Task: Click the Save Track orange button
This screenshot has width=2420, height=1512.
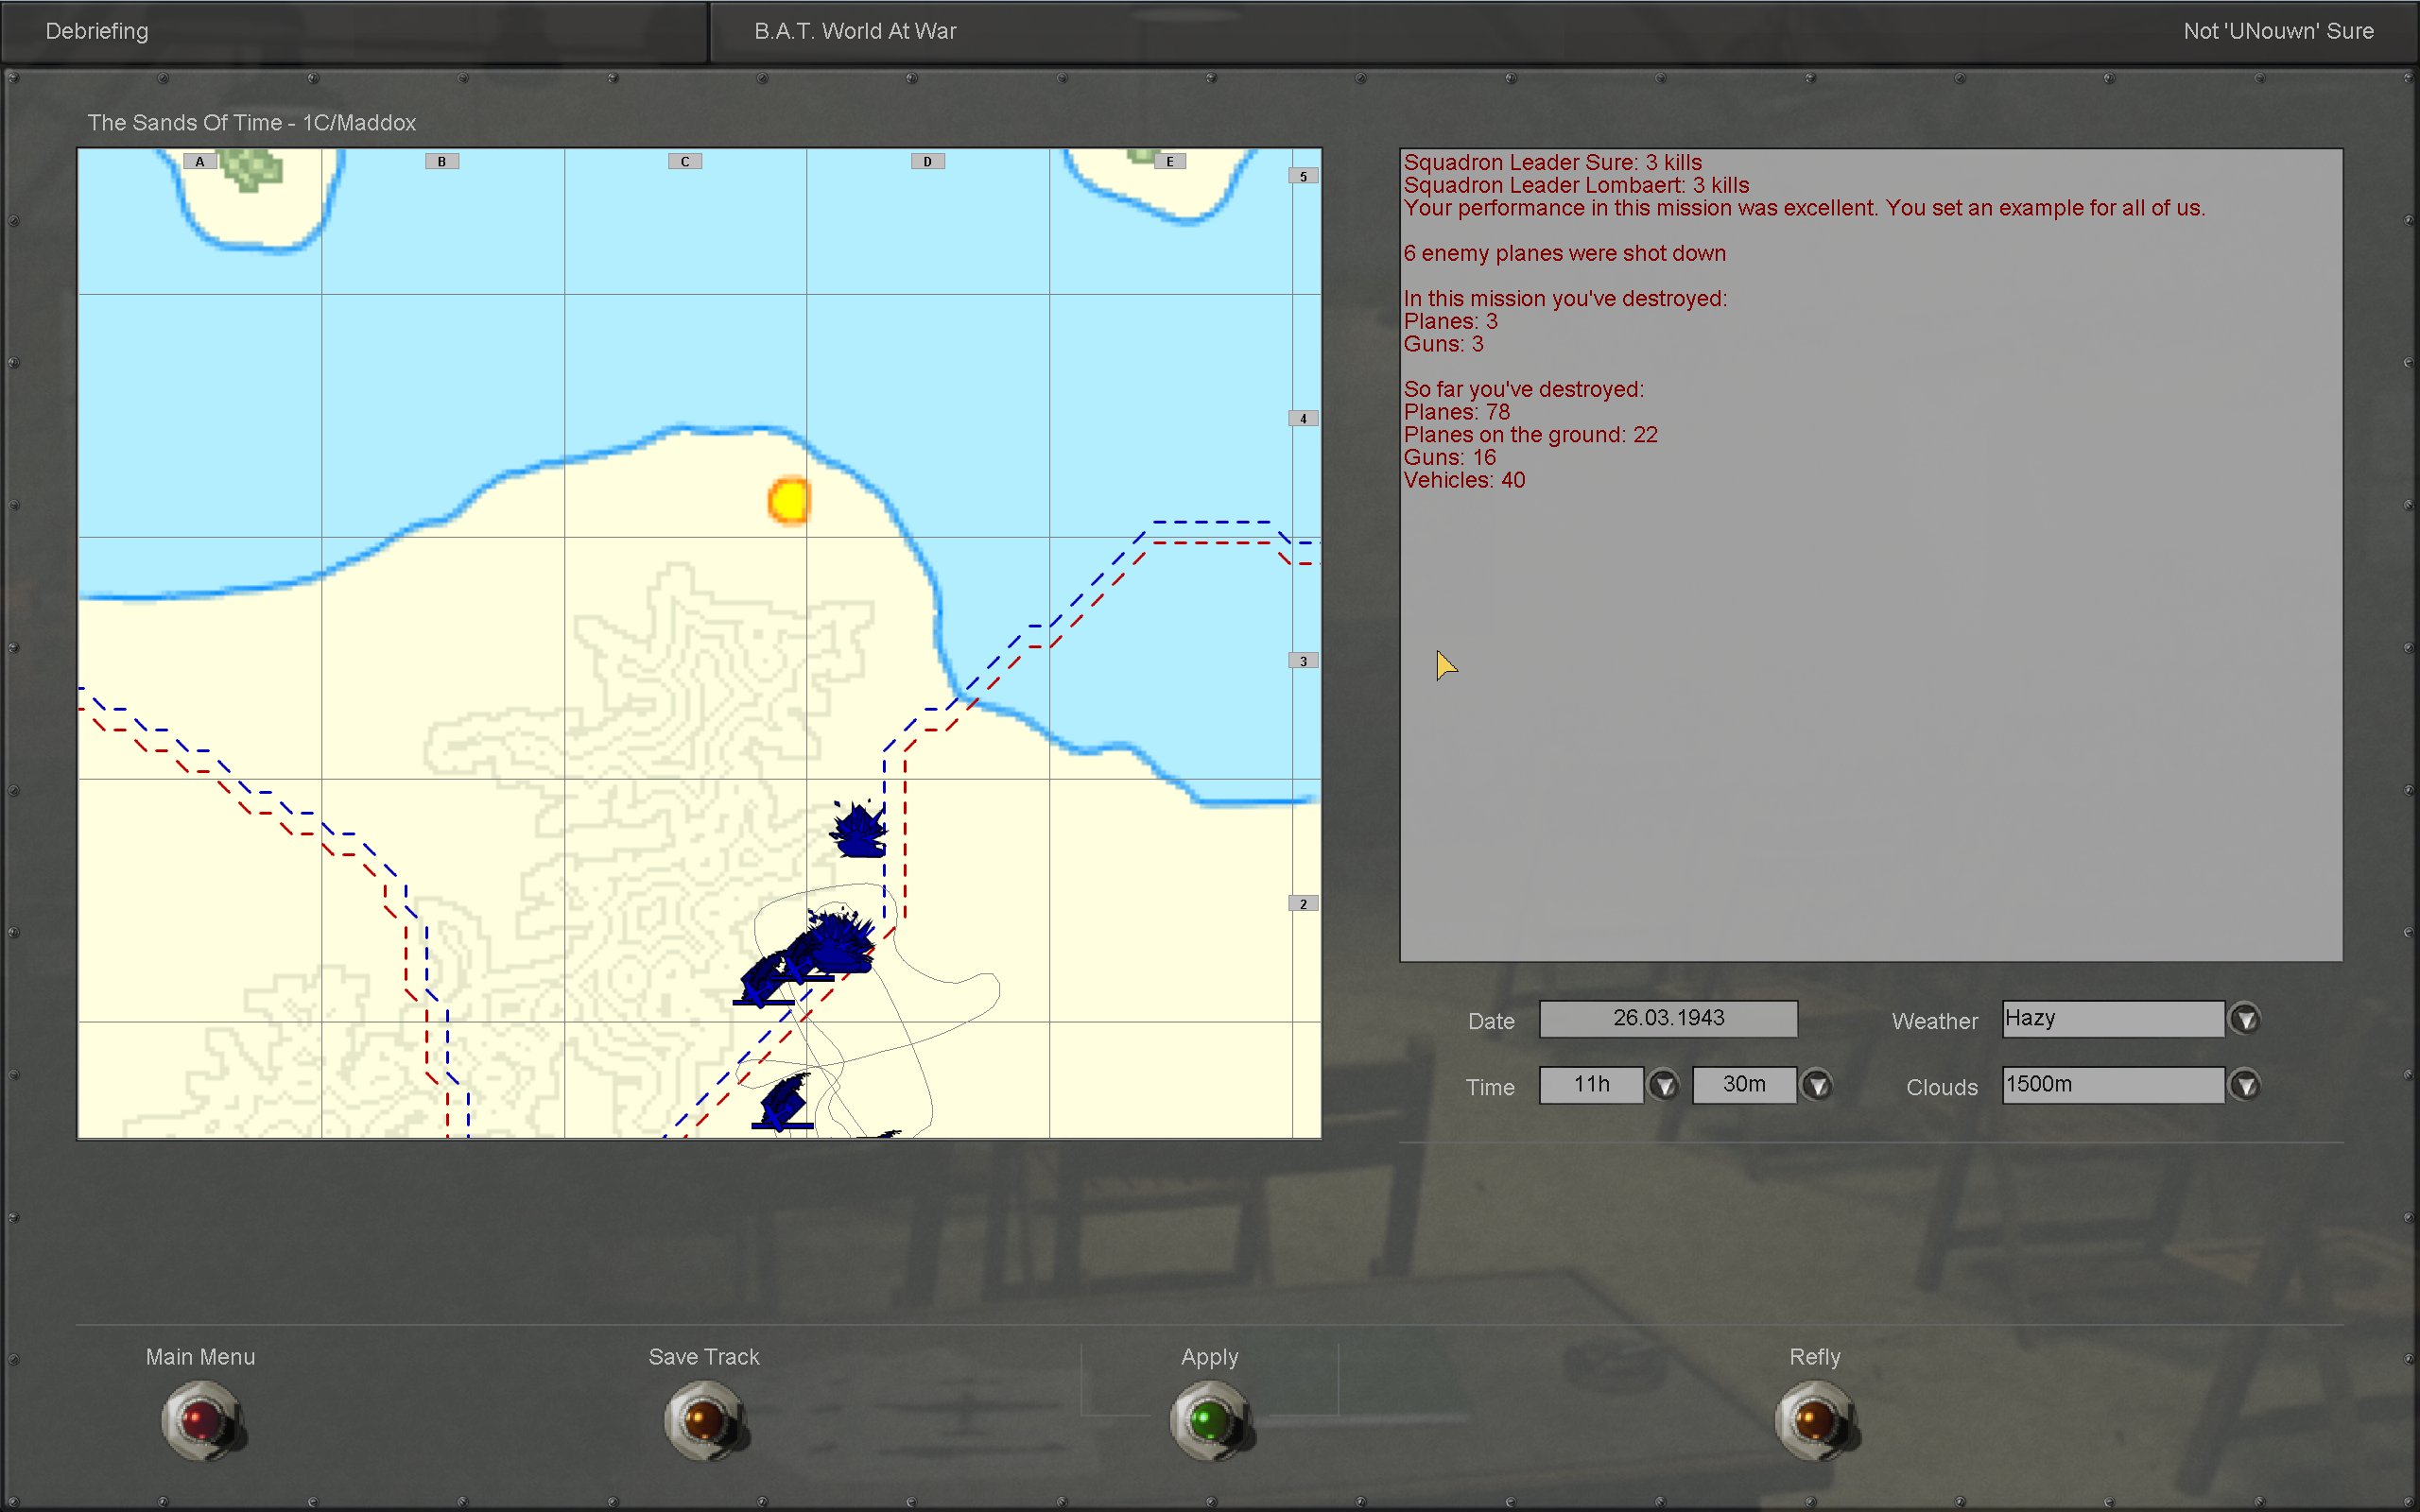Action: (704, 1420)
